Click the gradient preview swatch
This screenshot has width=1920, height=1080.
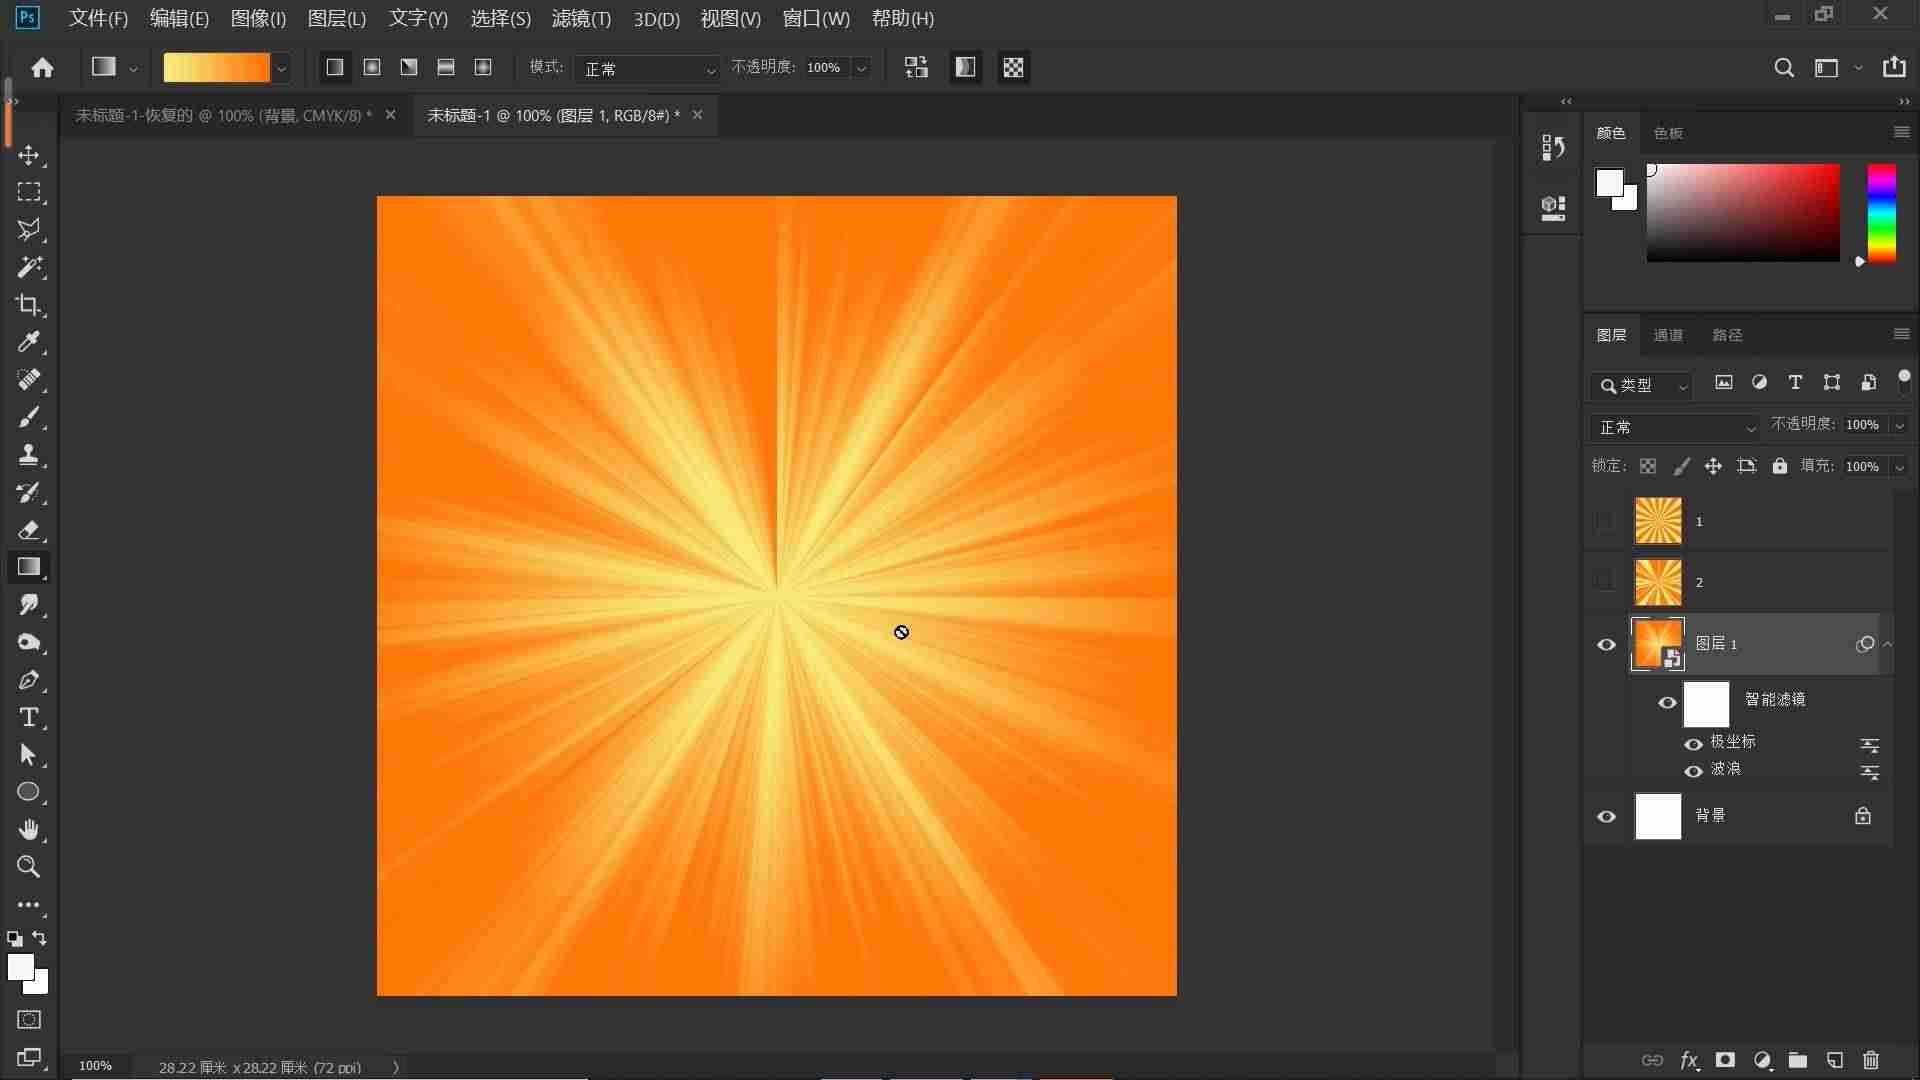216,68
